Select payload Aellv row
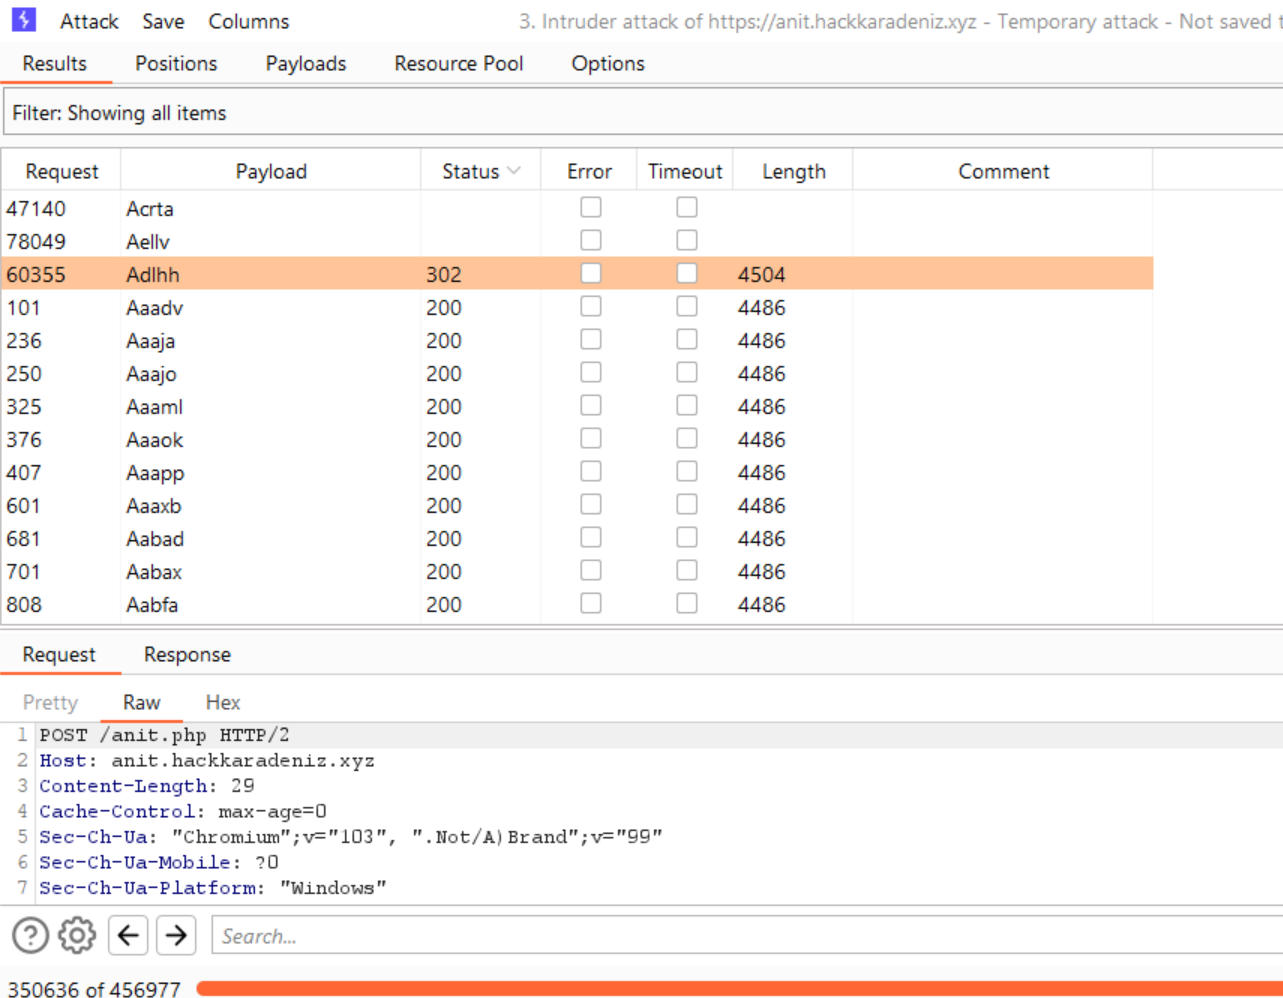The width and height of the screenshot is (1283, 998). click(x=577, y=241)
